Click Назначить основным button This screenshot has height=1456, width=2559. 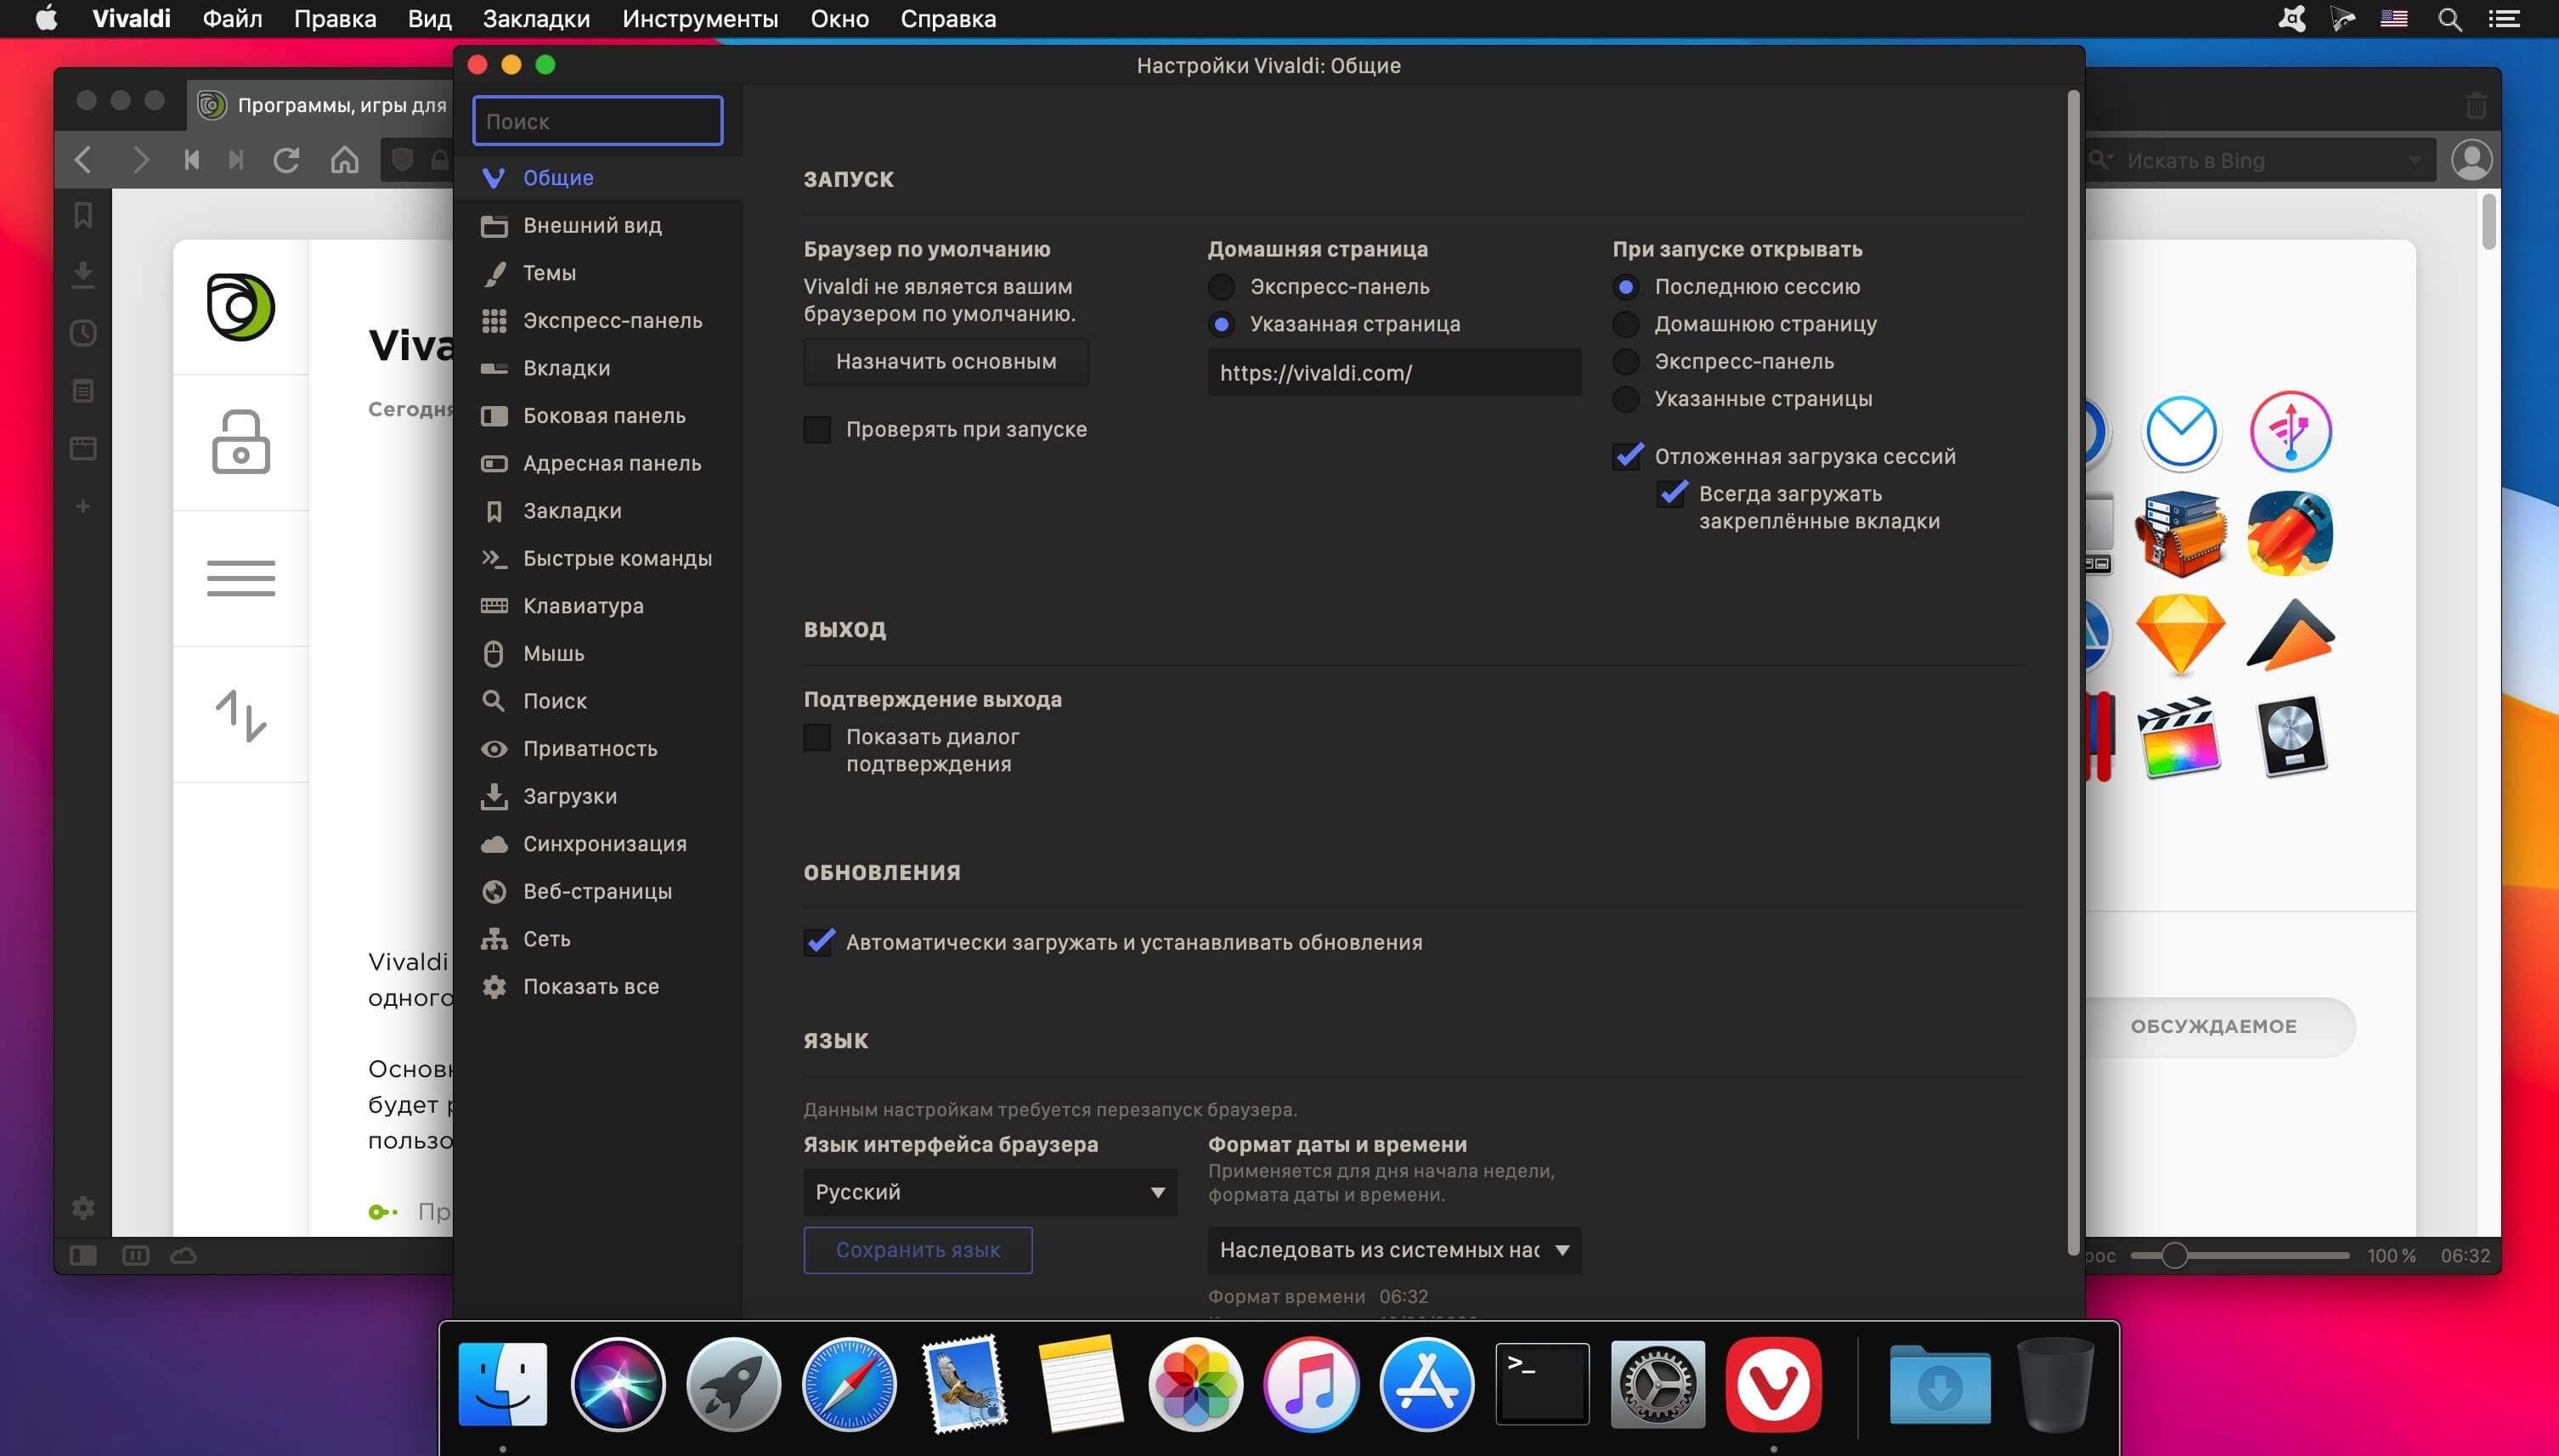(946, 362)
